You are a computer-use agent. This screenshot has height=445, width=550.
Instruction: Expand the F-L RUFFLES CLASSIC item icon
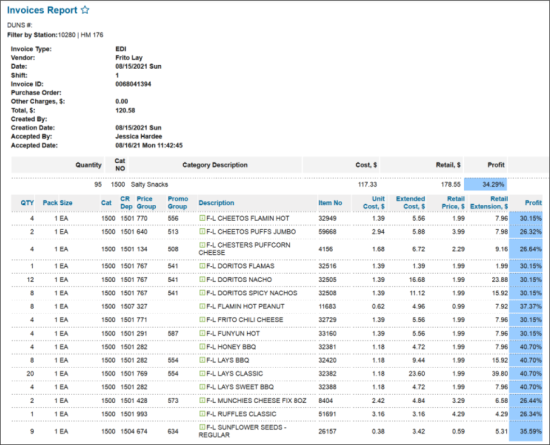click(x=202, y=414)
